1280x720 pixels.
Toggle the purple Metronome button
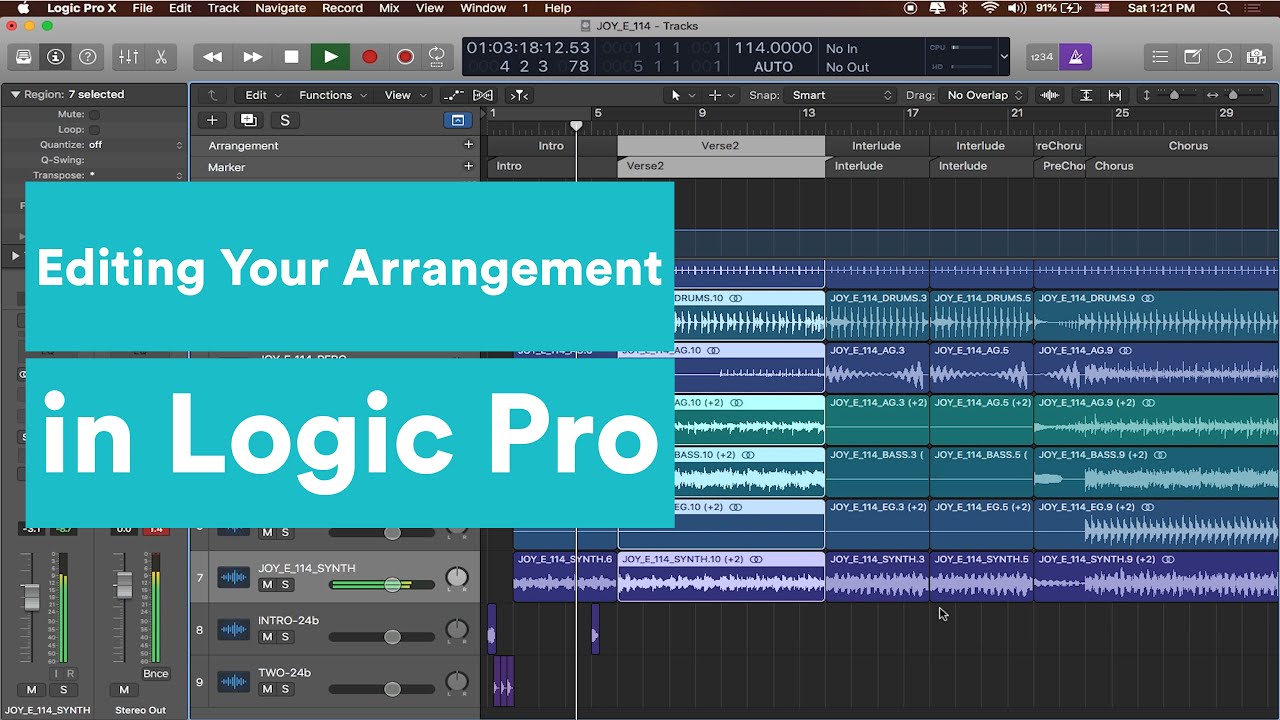[1075, 57]
